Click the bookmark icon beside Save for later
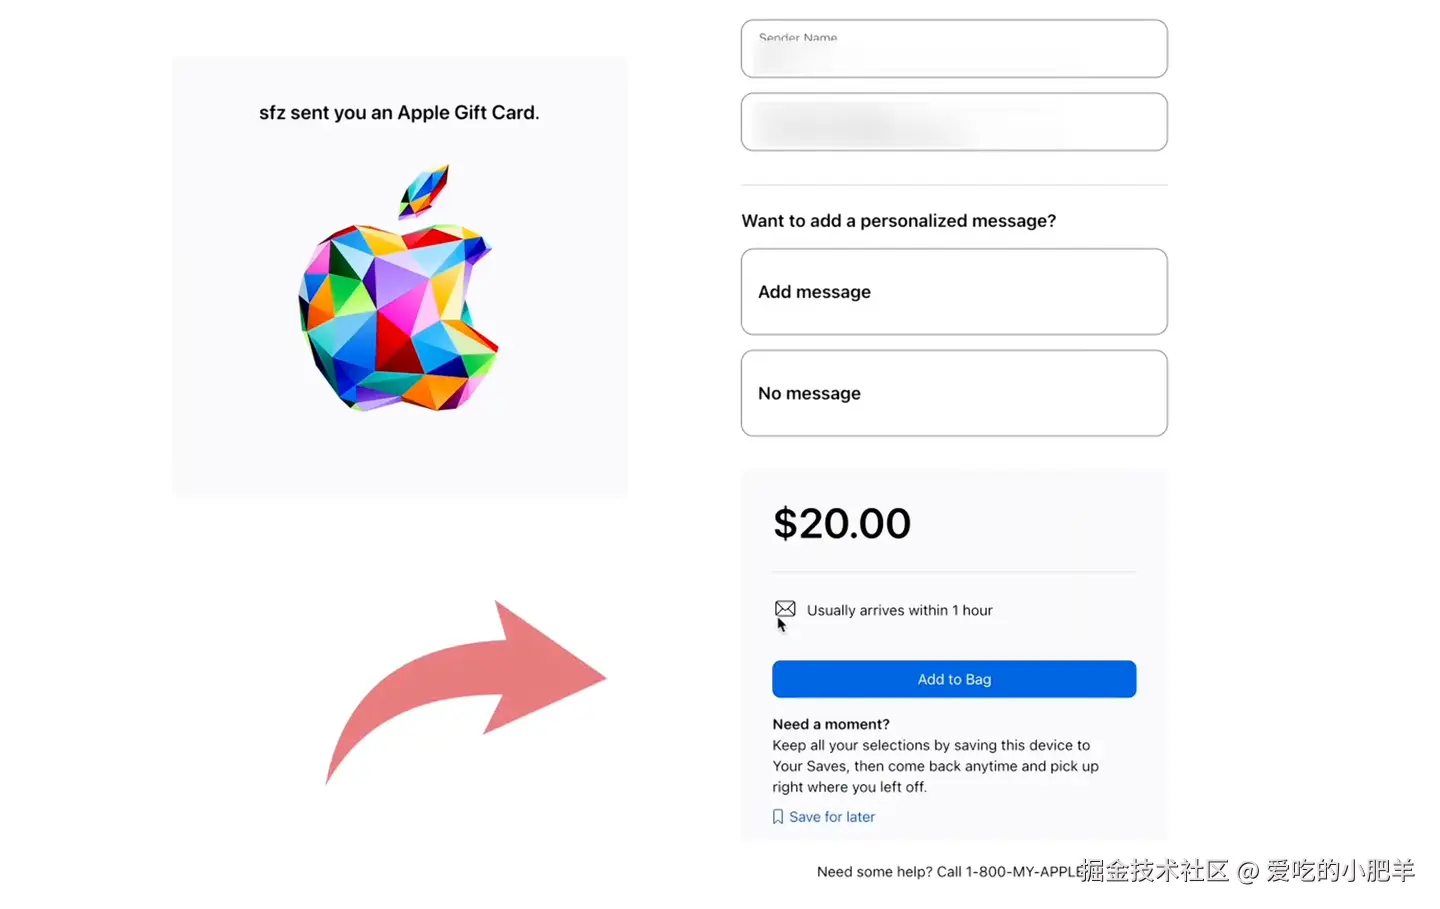This screenshot has width=1440, height=909. point(778,817)
